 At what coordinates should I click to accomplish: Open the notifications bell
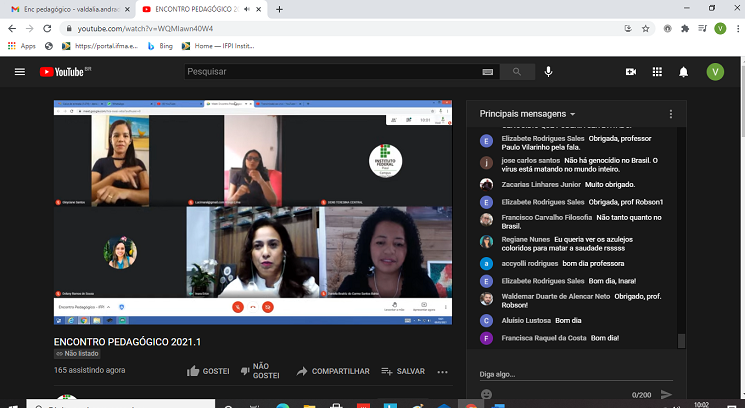pyautogui.click(x=683, y=72)
